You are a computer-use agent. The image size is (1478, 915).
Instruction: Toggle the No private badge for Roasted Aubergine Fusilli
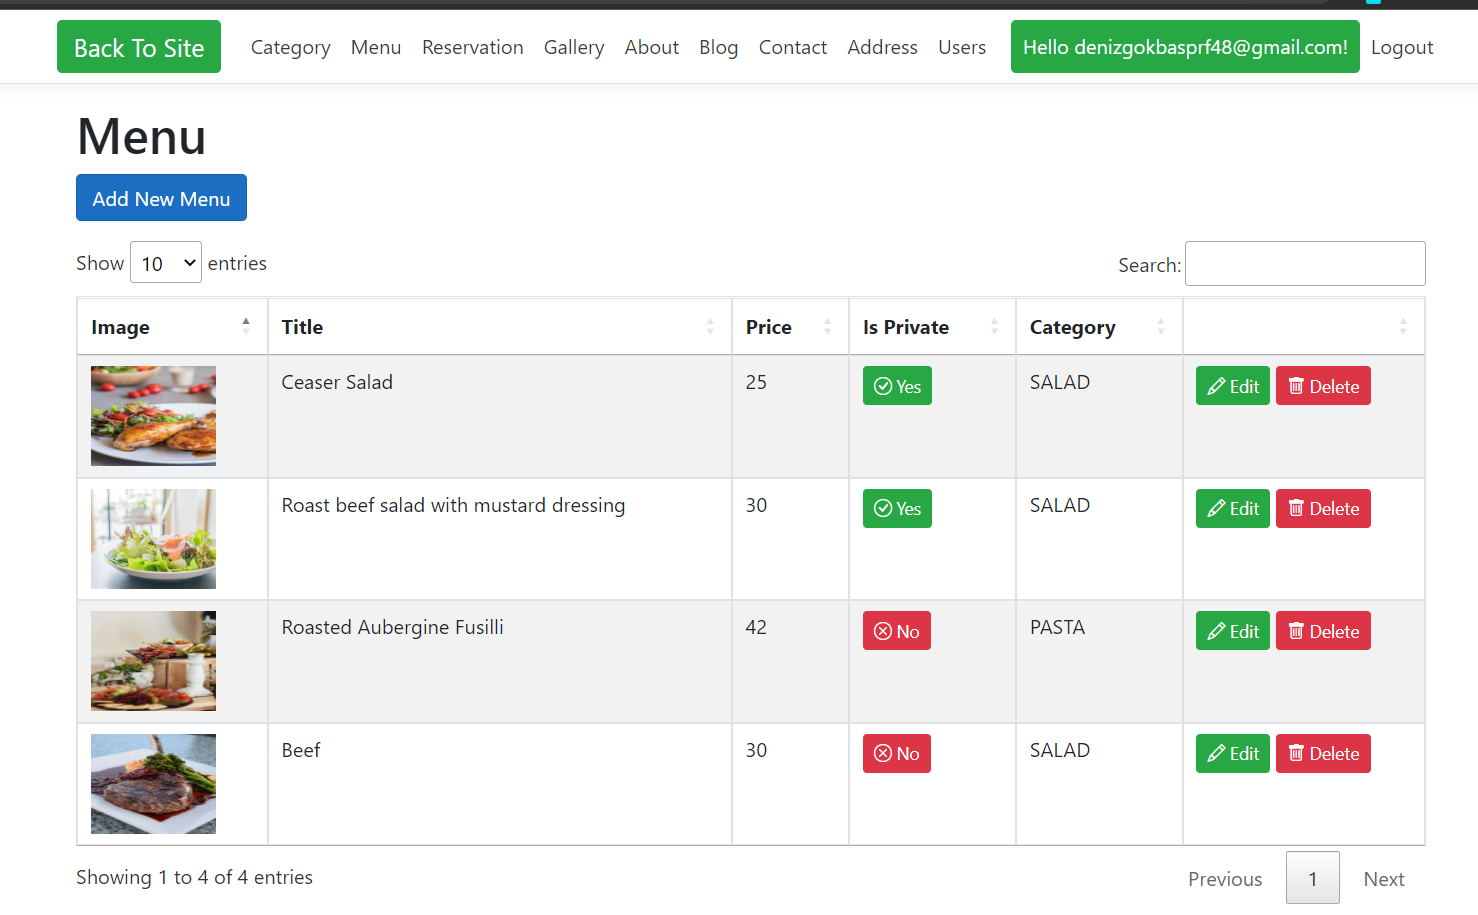point(897,632)
